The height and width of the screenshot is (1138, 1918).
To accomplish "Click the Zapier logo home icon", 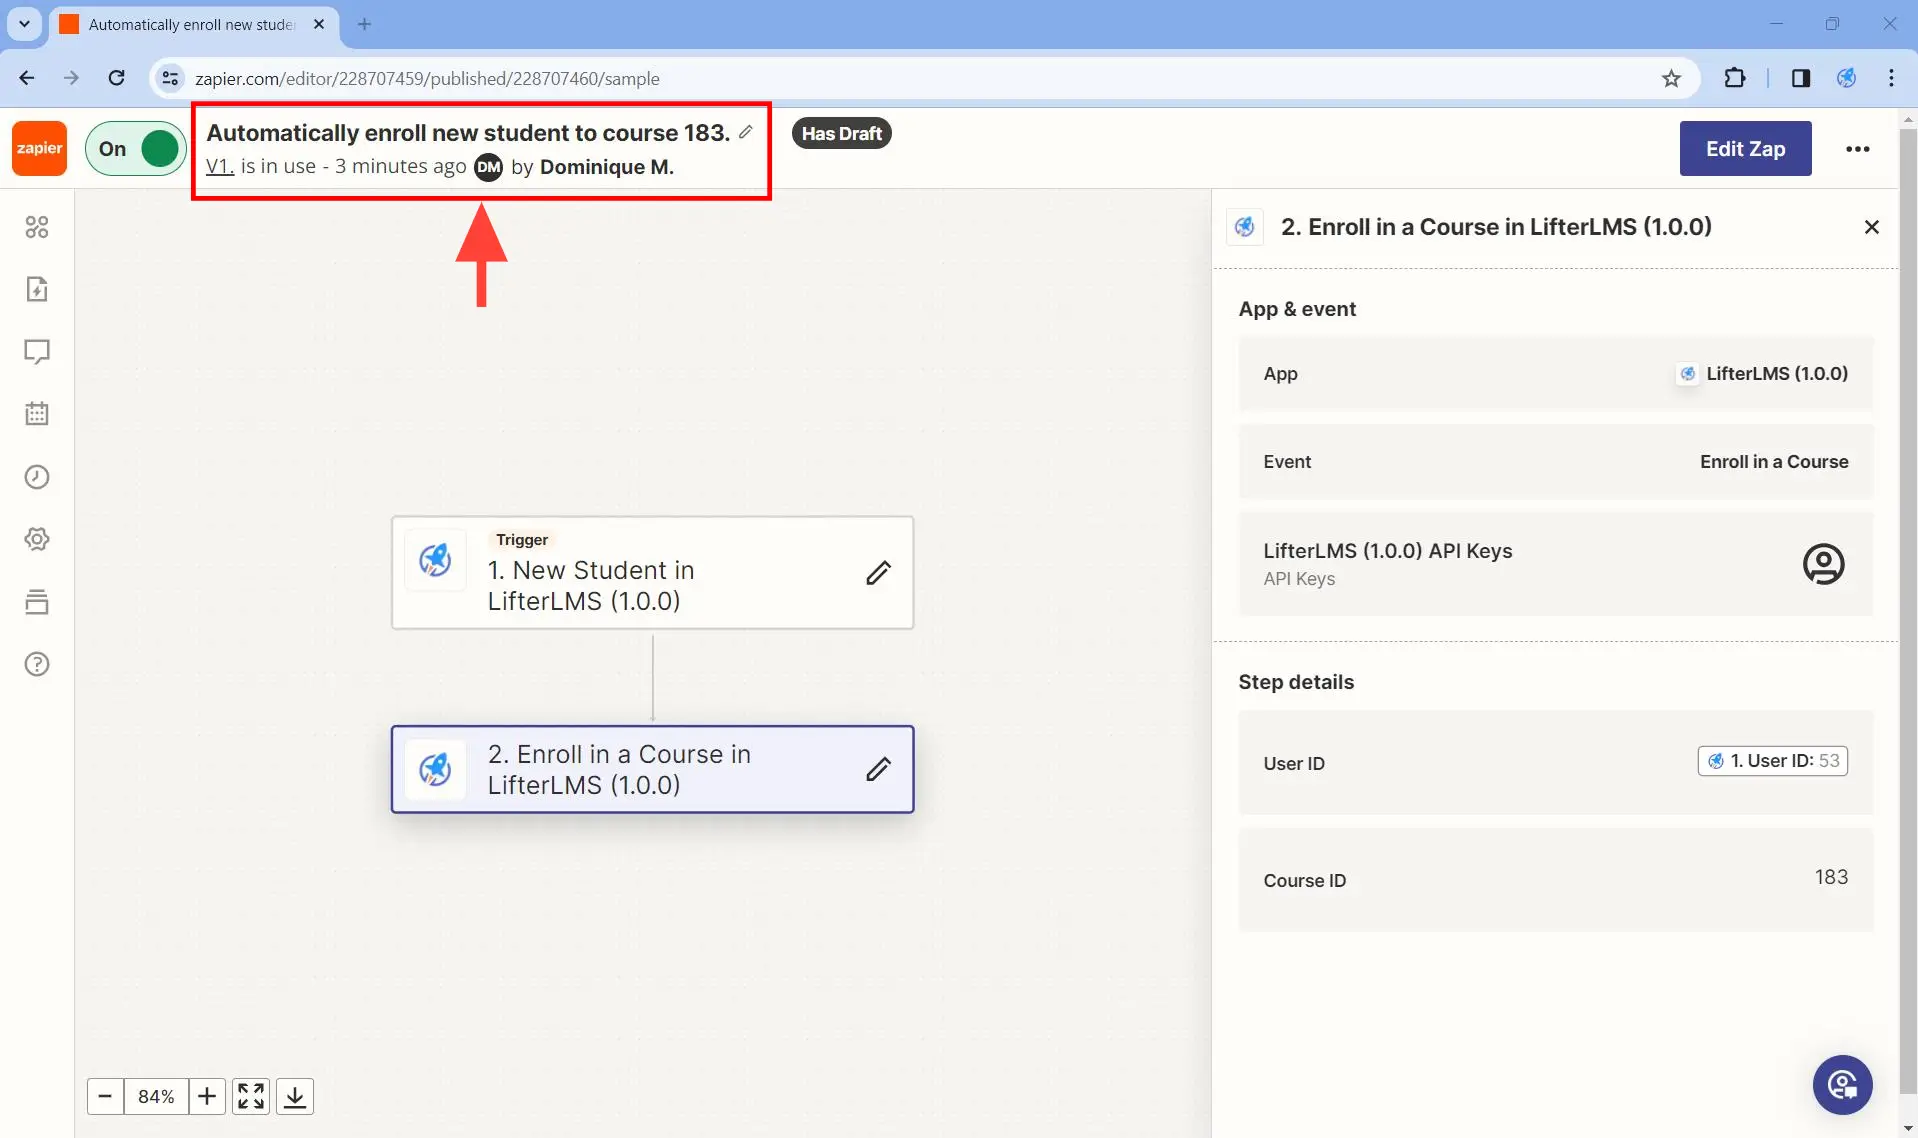I will click(x=39, y=148).
